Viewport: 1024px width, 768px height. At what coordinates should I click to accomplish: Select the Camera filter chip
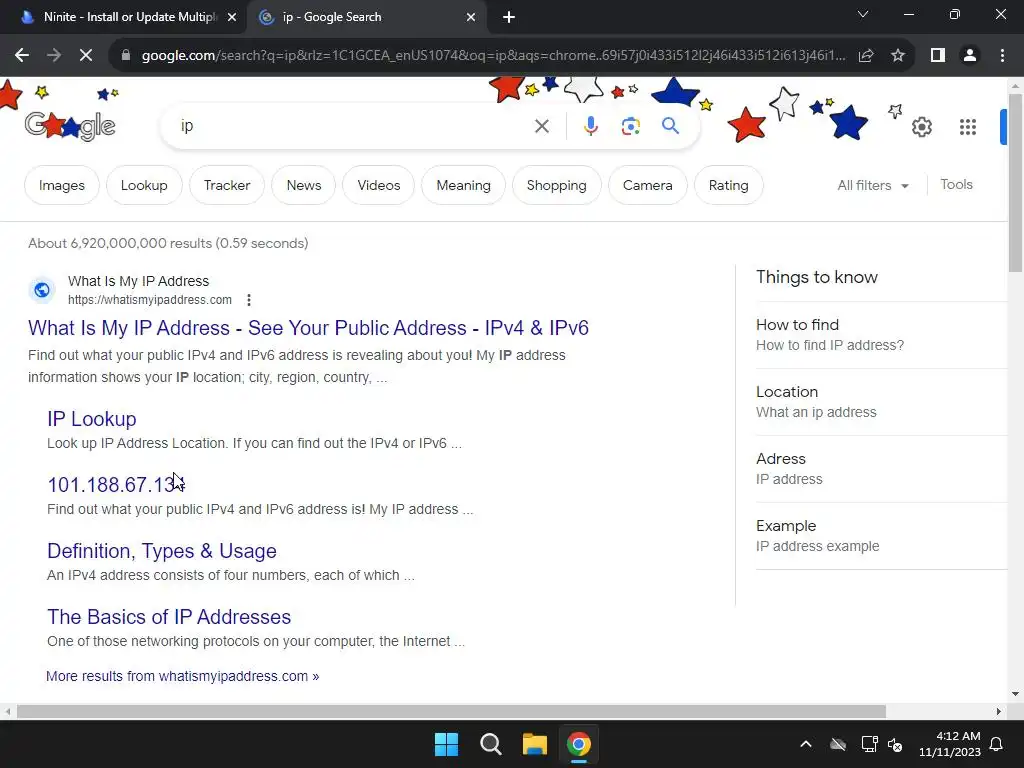point(647,185)
